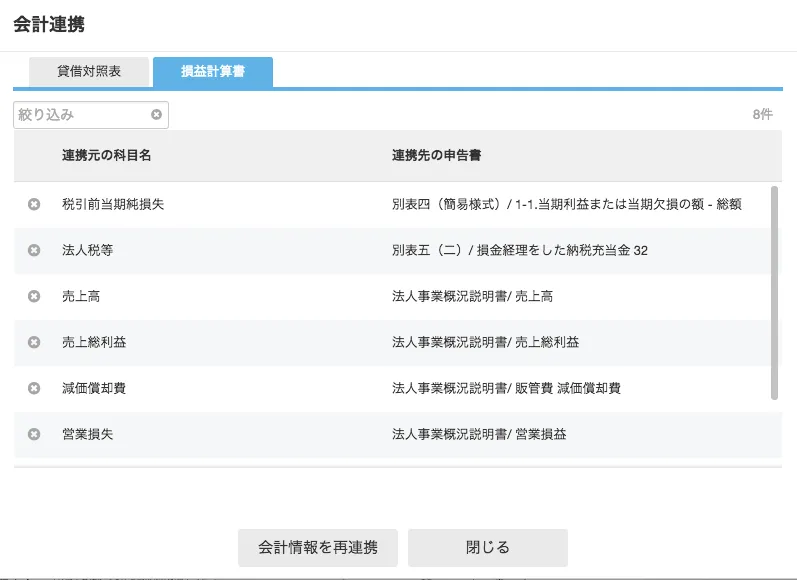Remove the 売上高 linkage entry

(33, 296)
